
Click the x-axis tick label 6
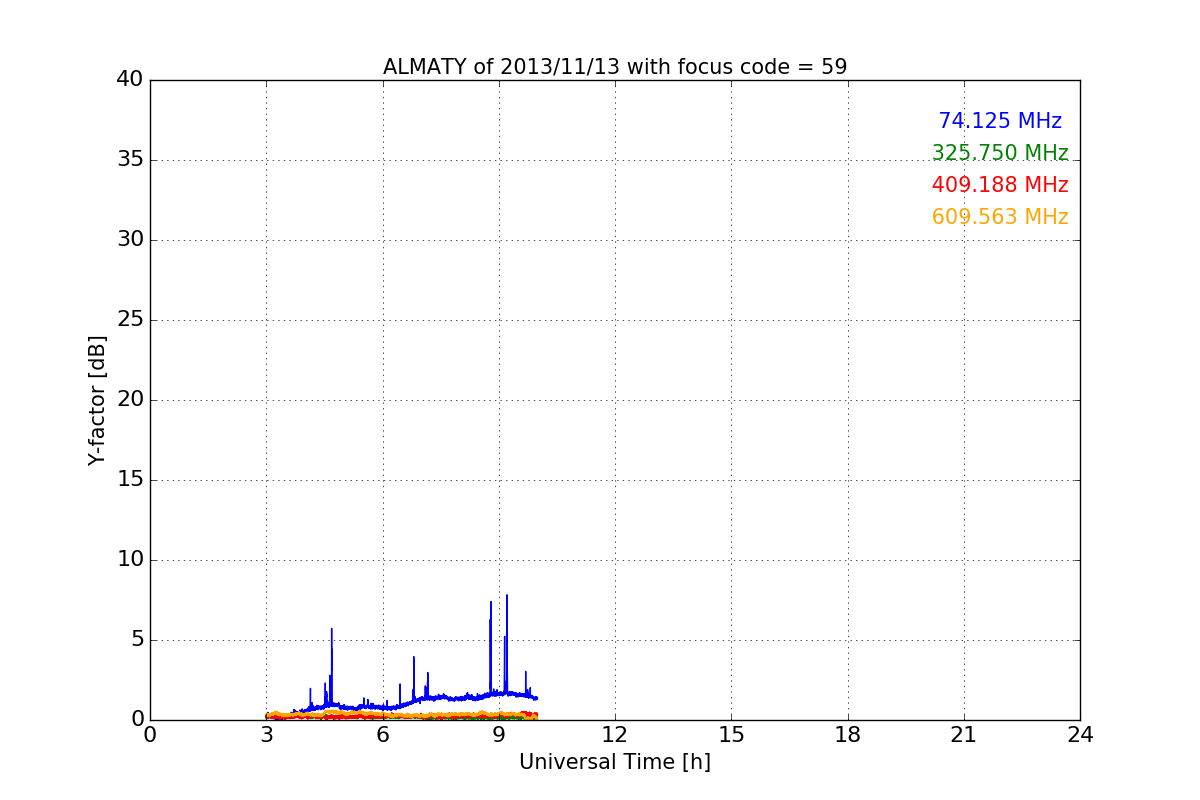383,734
